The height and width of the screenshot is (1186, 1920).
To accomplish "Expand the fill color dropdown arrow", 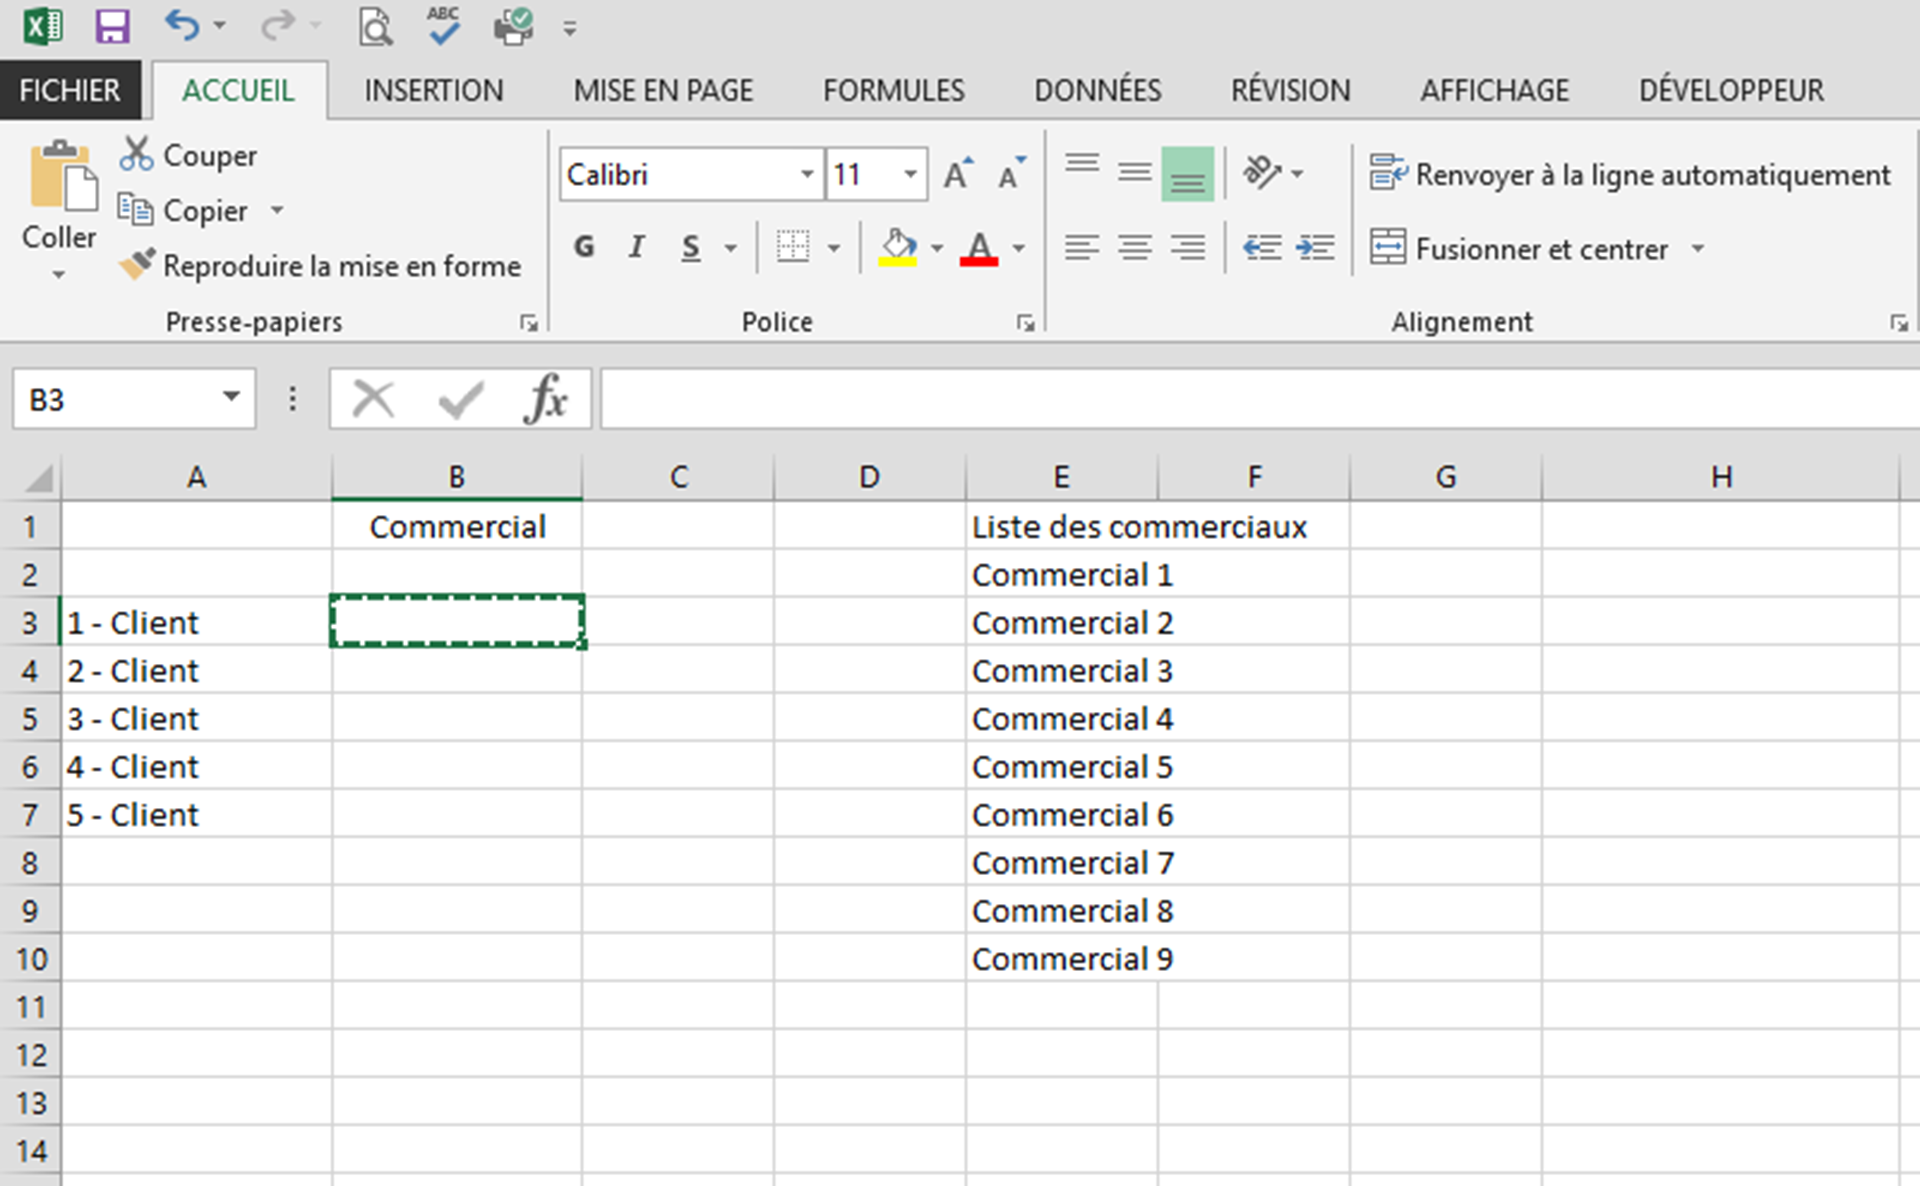I will (937, 248).
